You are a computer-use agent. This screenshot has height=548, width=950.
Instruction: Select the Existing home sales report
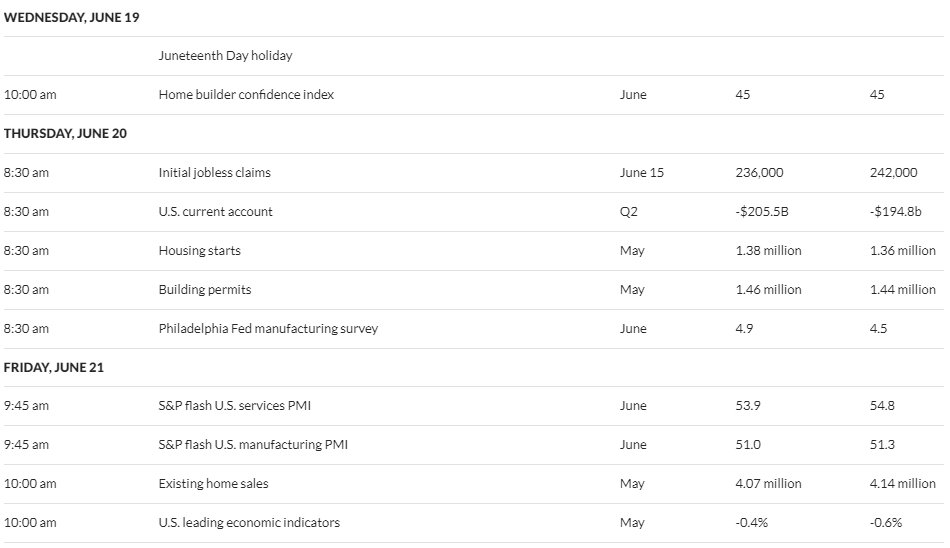click(213, 484)
